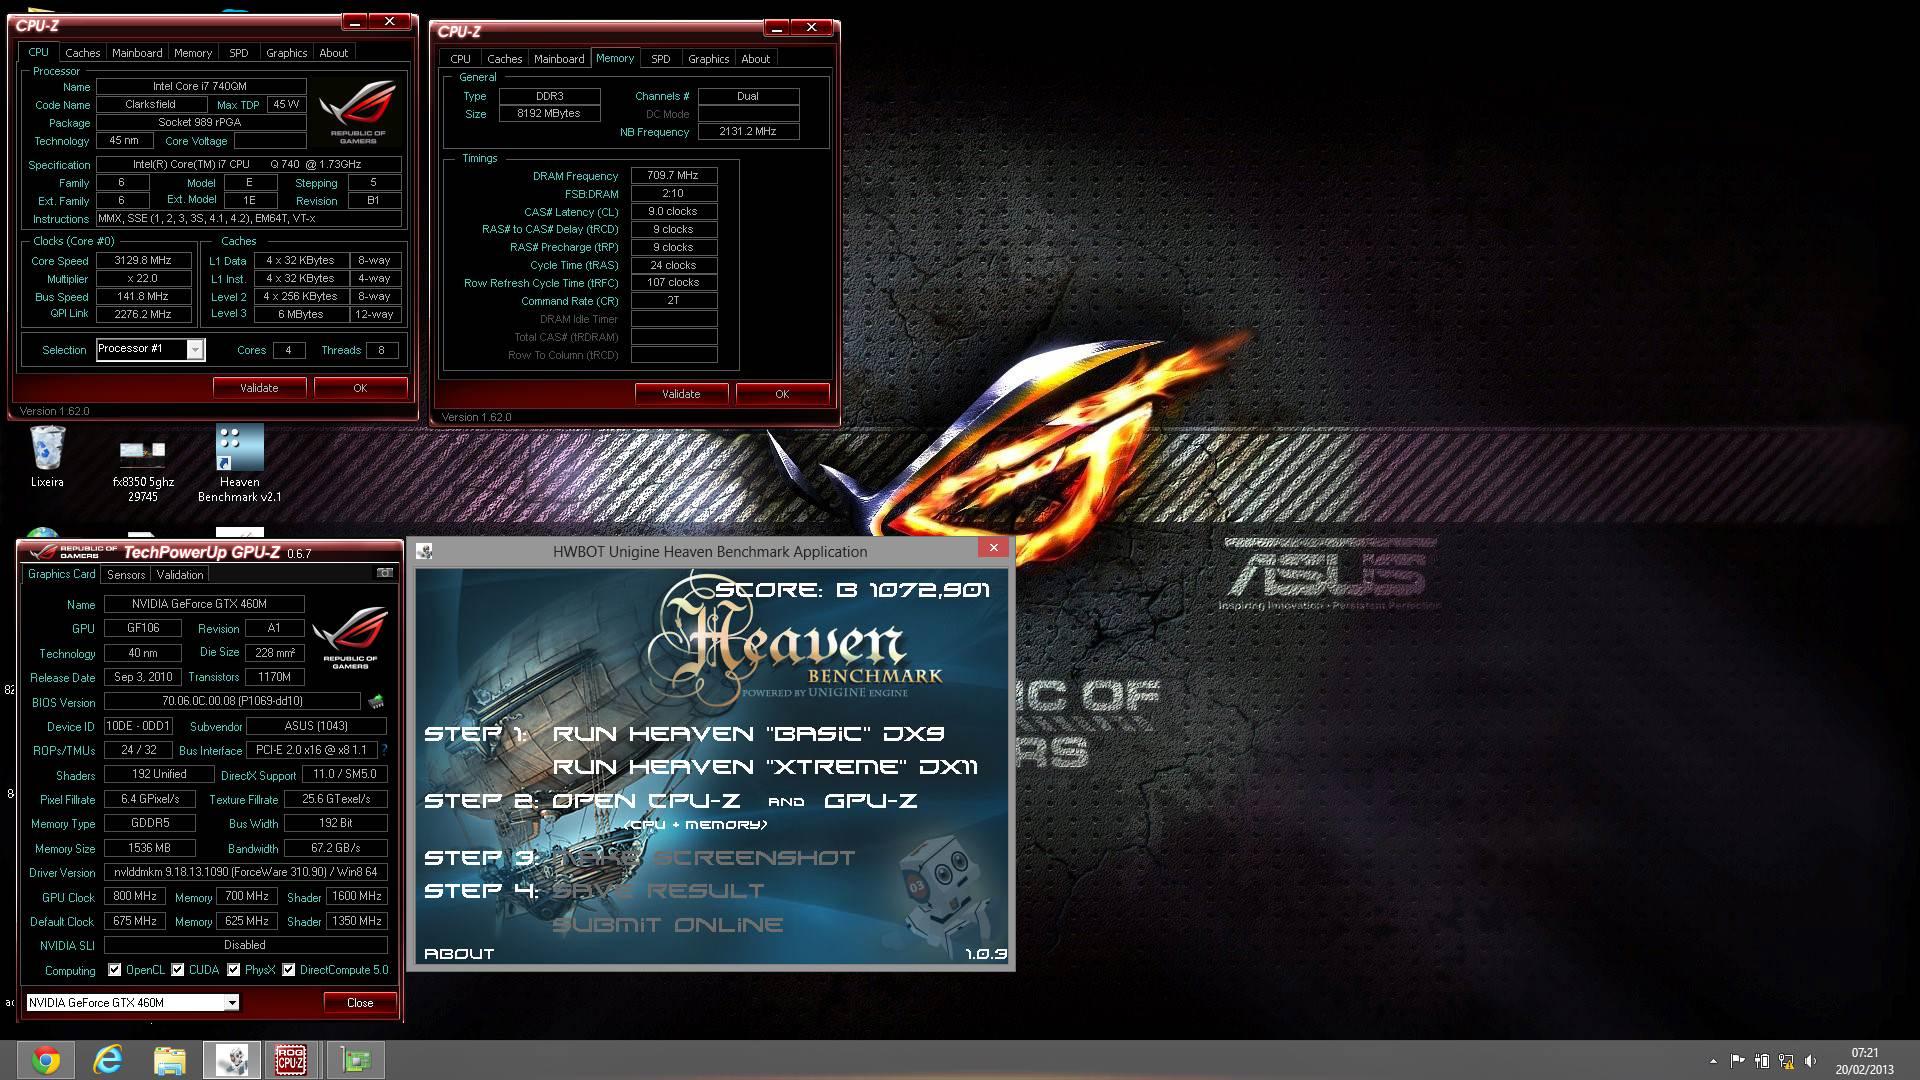The height and width of the screenshot is (1080, 1920).
Task: Open the volume speaker tray icon
Action: [x=1810, y=1061]
